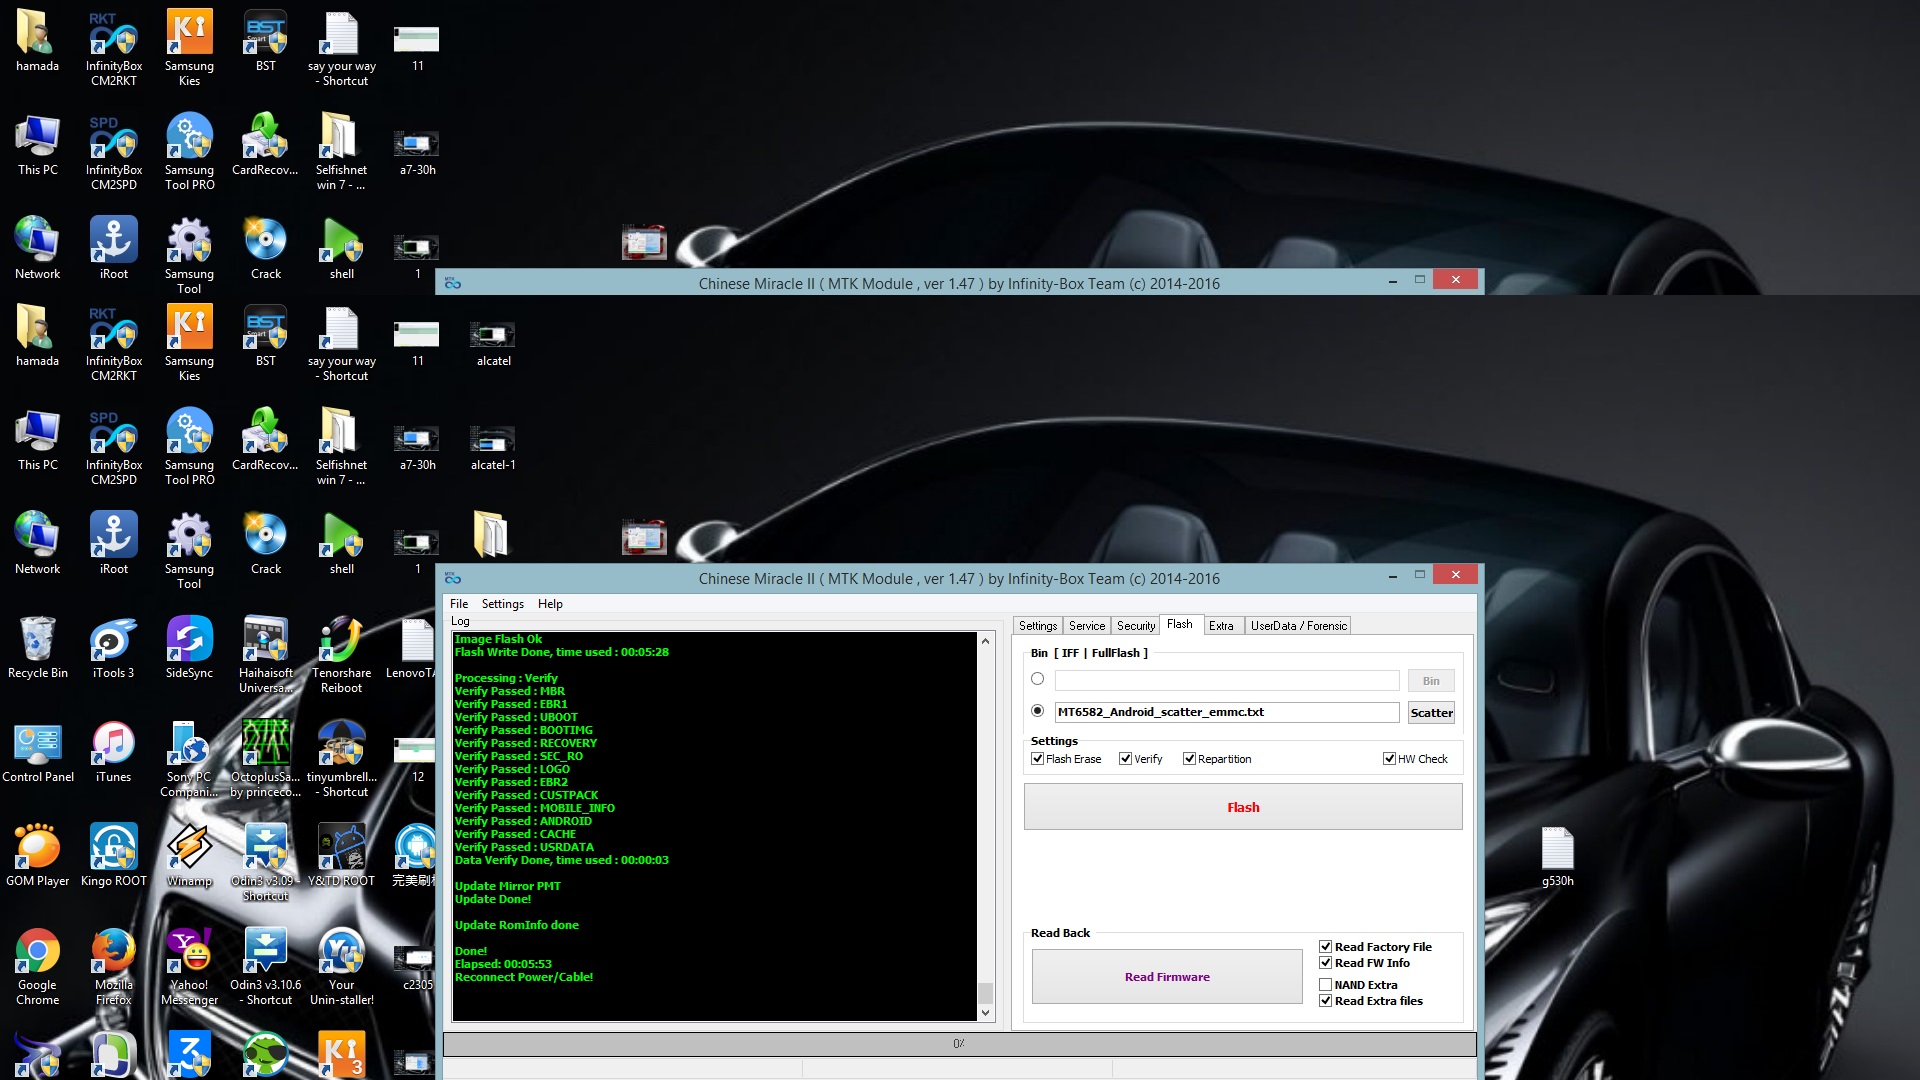The height and width of the screenshot is (1080, 1920).
Task: Click the log scrollbar thumb
Action: coord(986,992)
